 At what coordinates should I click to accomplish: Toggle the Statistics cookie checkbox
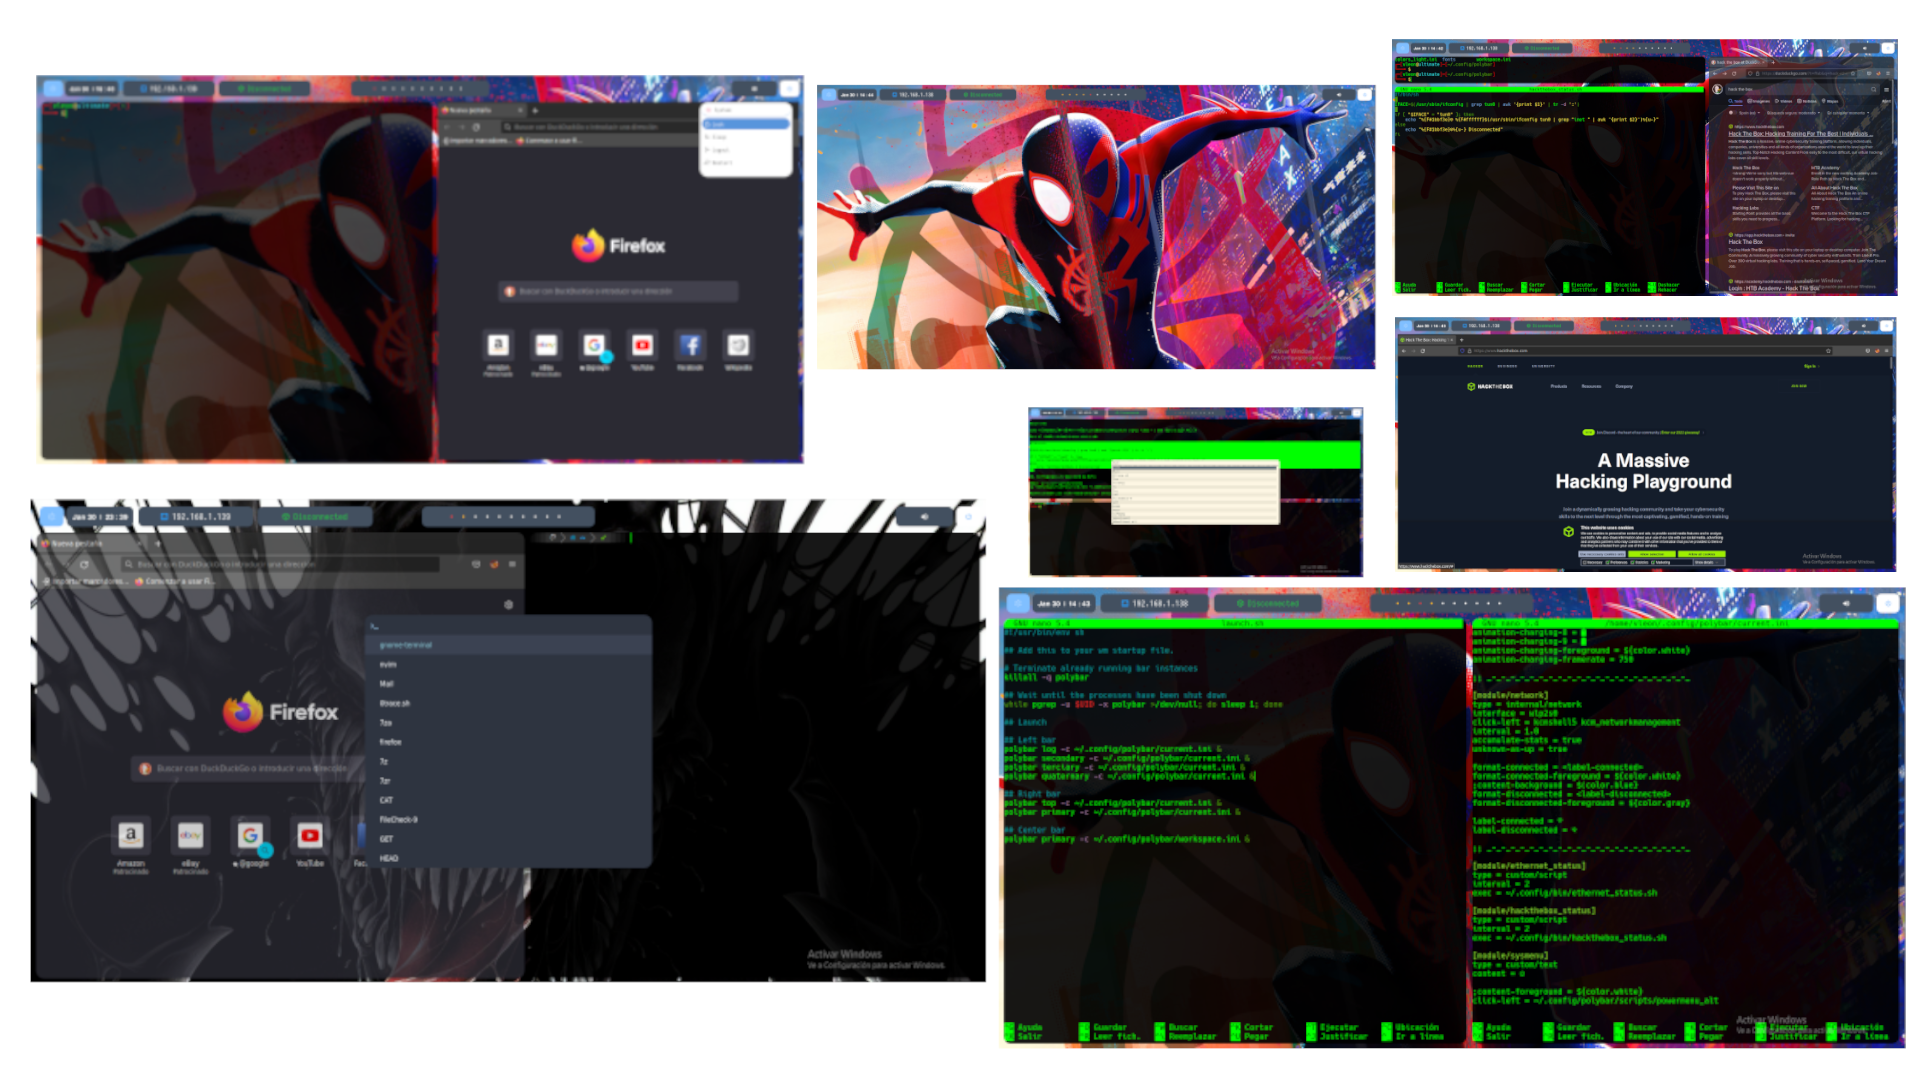[x=1632, y=562]
